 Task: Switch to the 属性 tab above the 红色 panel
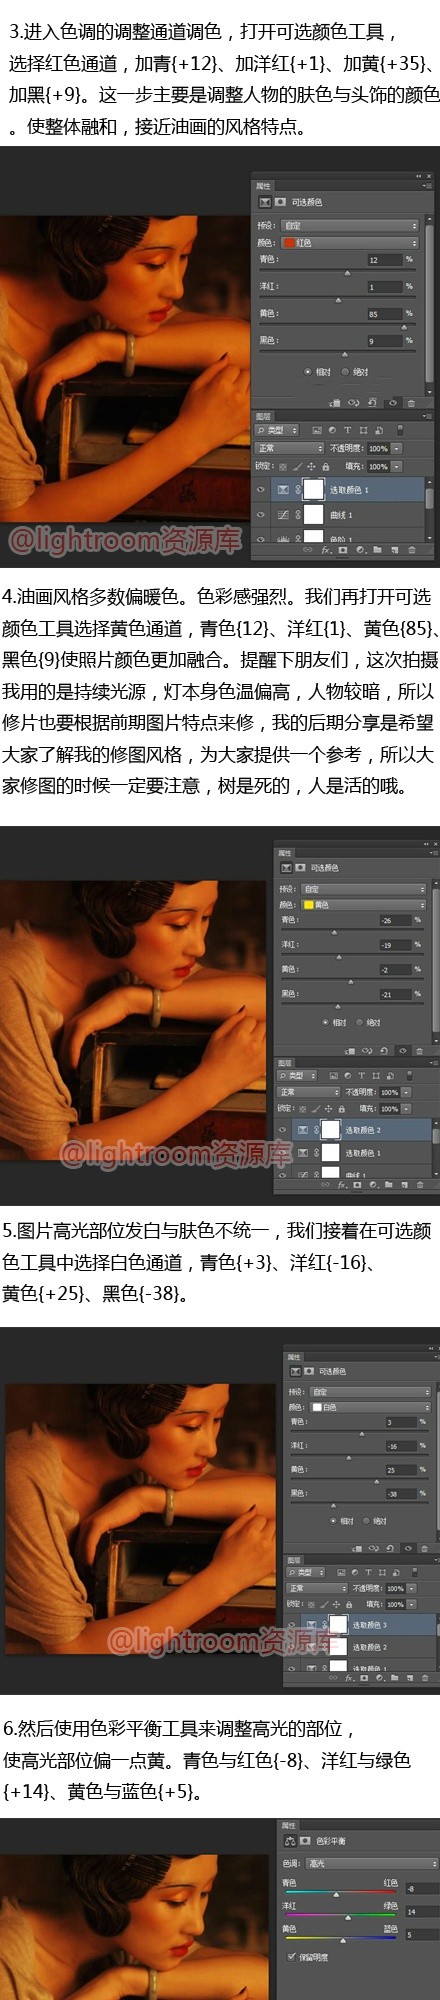tap(263, 186)
